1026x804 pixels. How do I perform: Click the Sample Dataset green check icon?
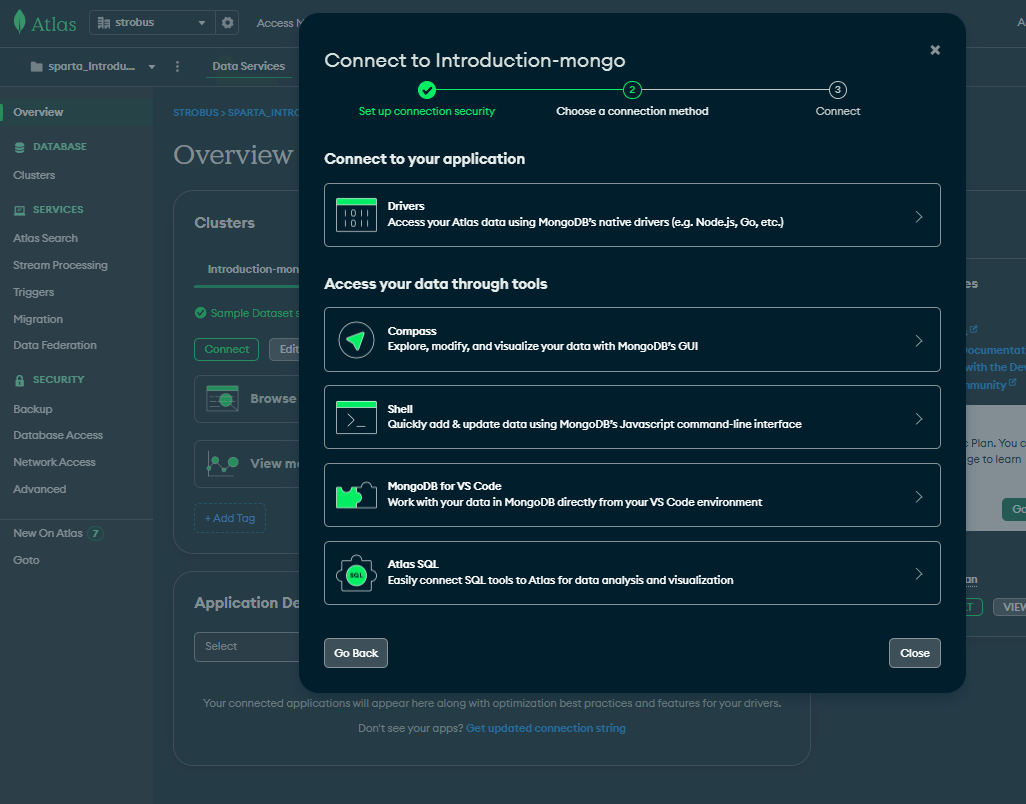pyautogui.click(x=200, y=313)
